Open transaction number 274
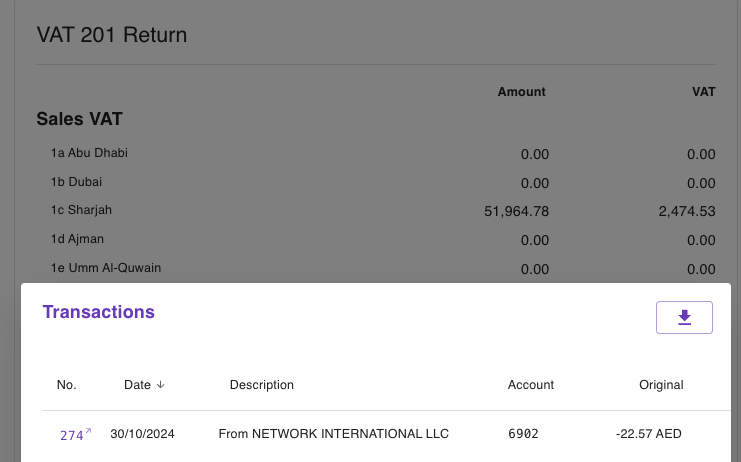Viewport: 741px width, 462px height. coord(71,435)
